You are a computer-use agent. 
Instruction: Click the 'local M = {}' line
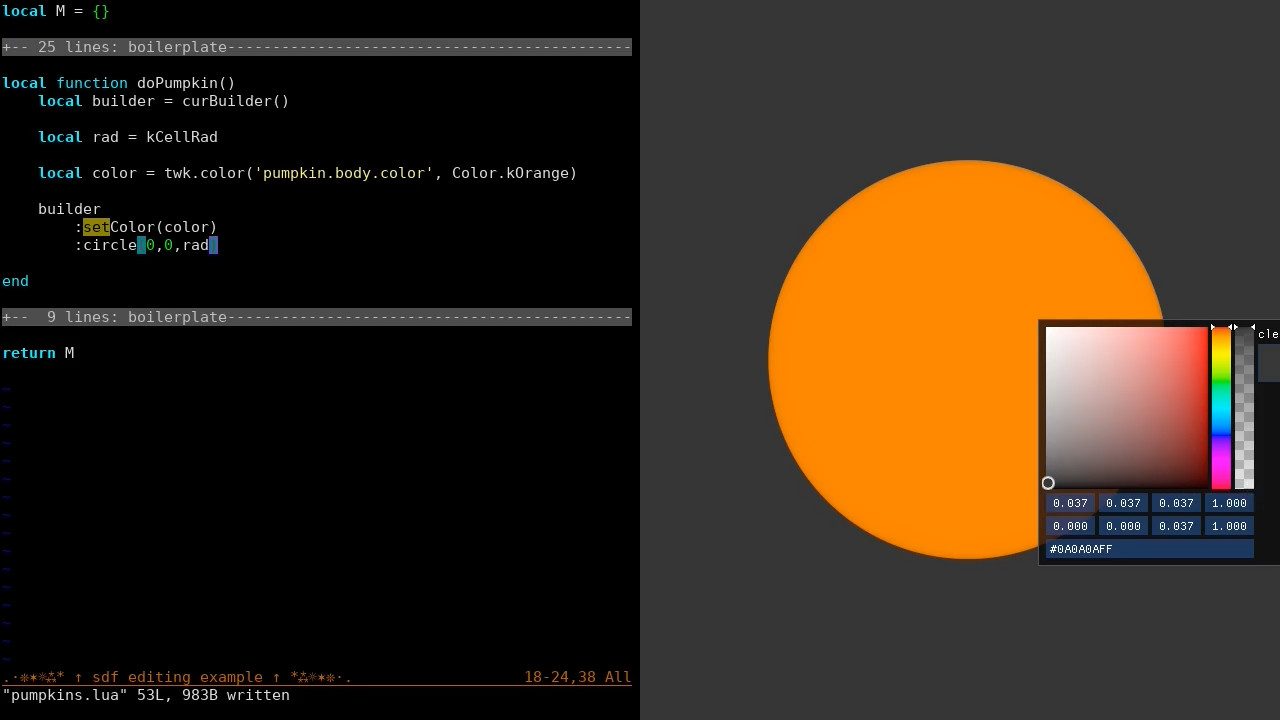click(x=56, y=11)
